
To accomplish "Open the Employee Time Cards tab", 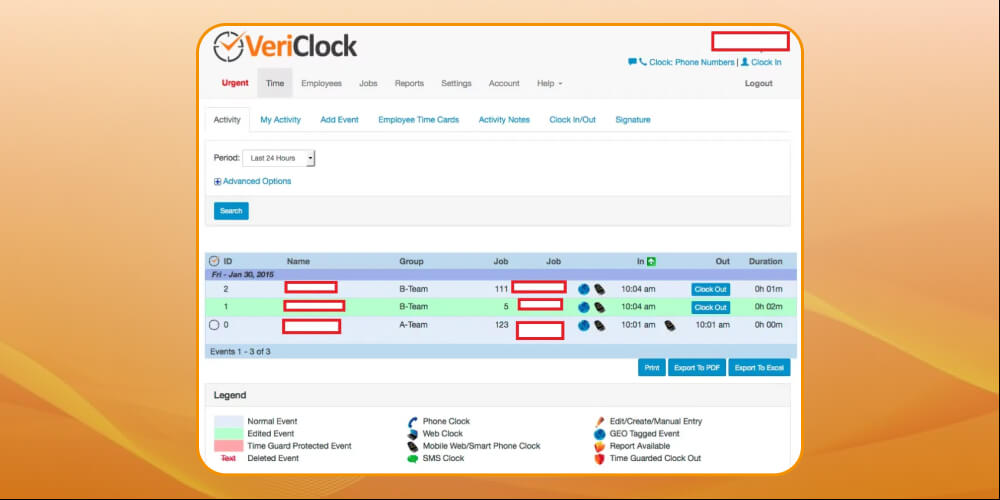I will [418, 120].
